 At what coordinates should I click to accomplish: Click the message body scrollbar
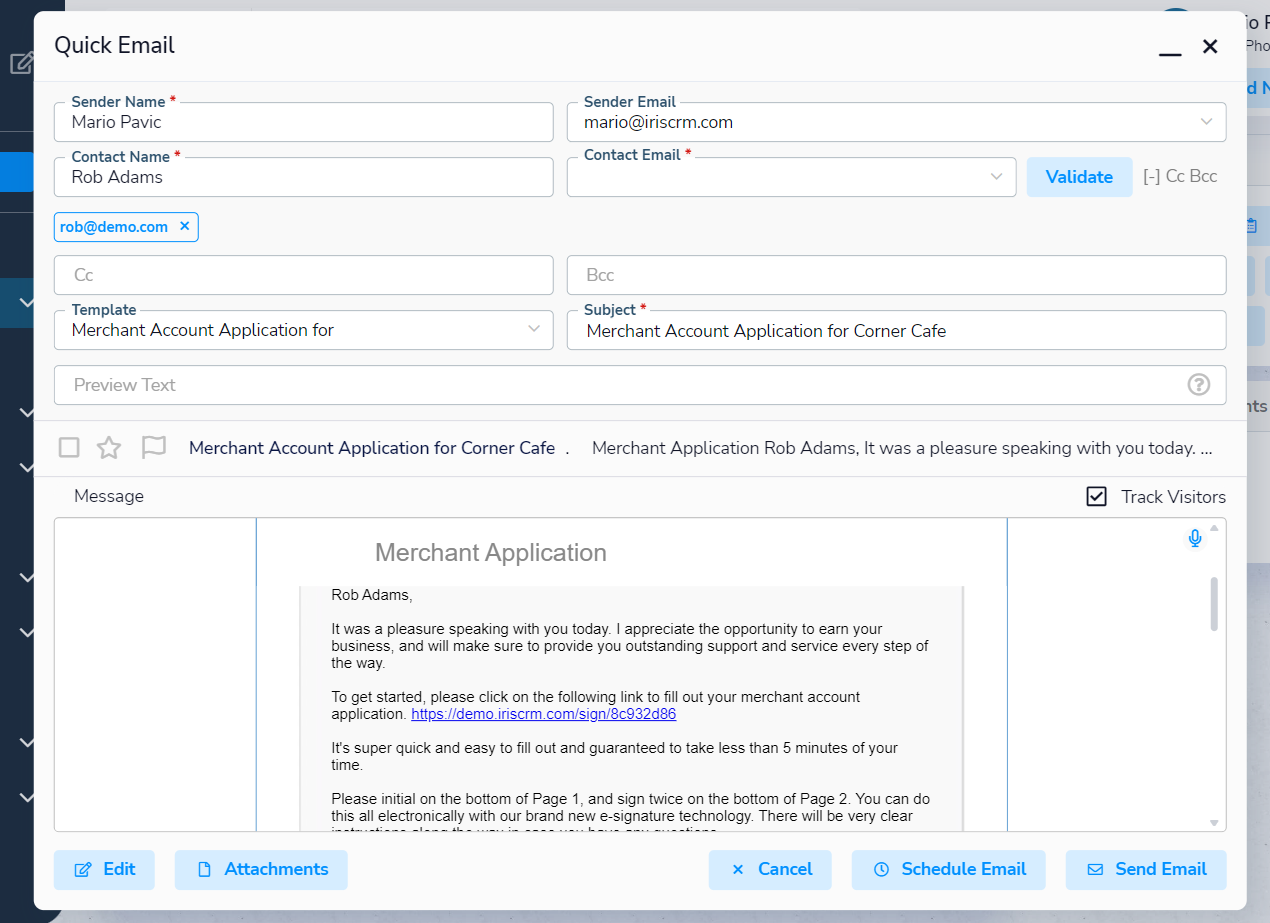click(x=1214, y=604)
